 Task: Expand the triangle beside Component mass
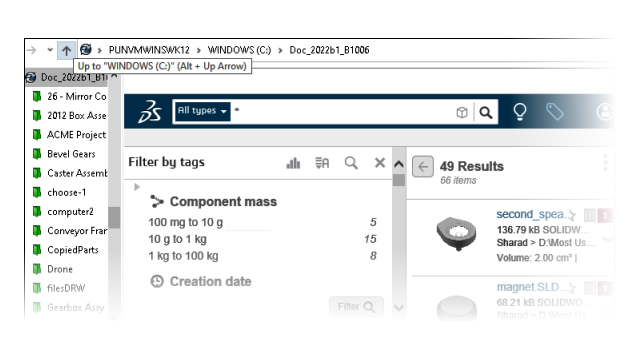click(x=137, y=187)
